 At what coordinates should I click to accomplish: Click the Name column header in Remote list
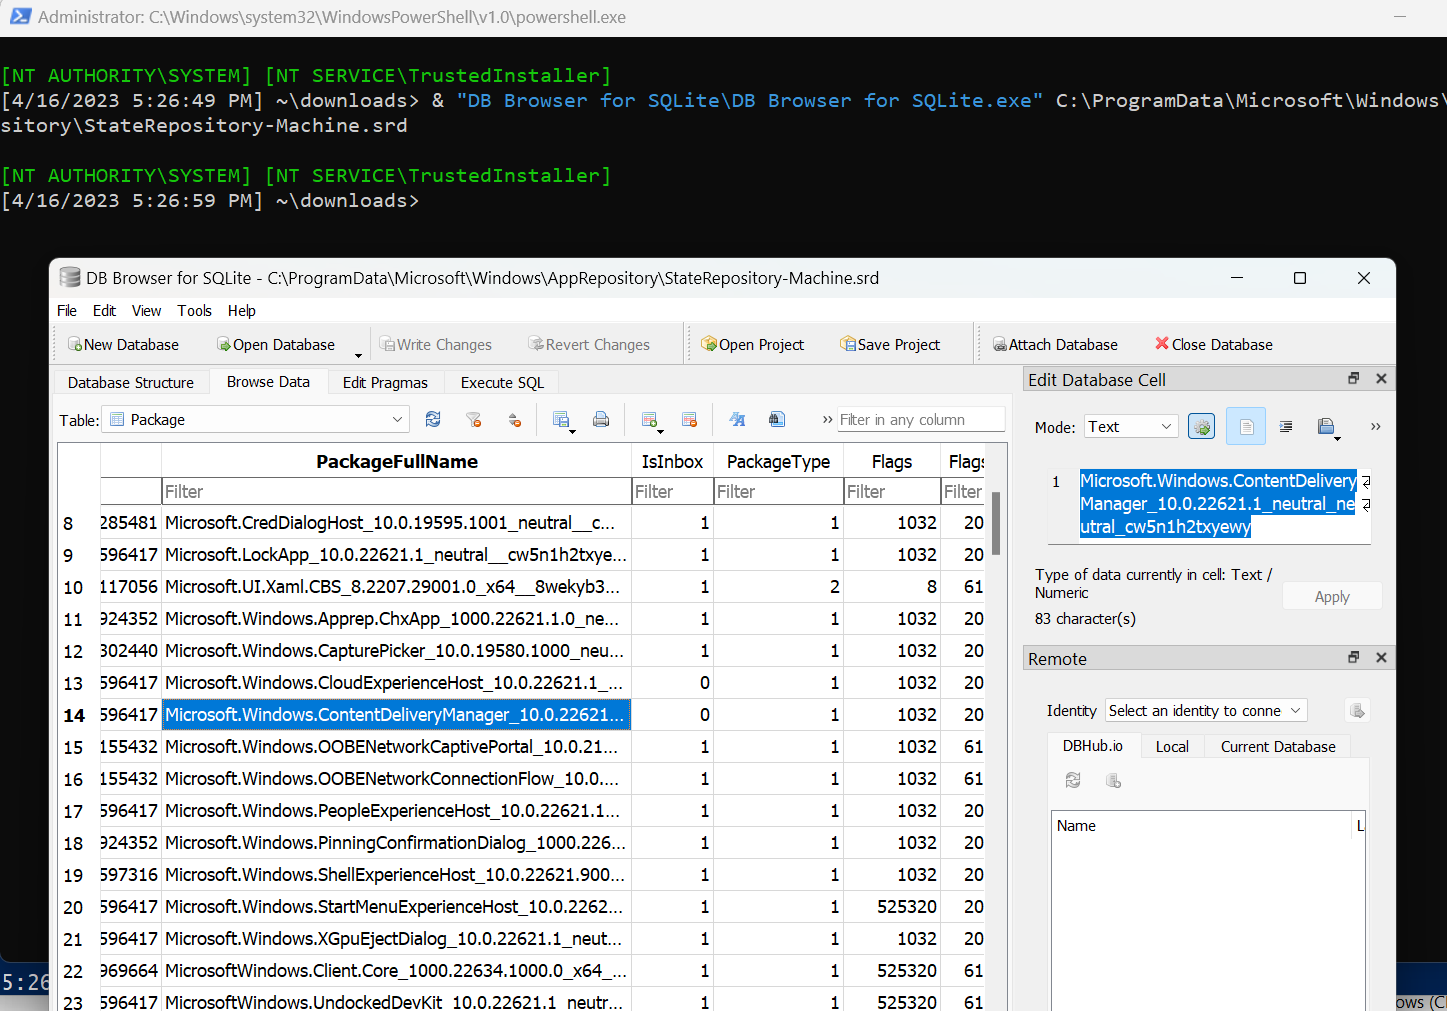(x=1203, y=826)
